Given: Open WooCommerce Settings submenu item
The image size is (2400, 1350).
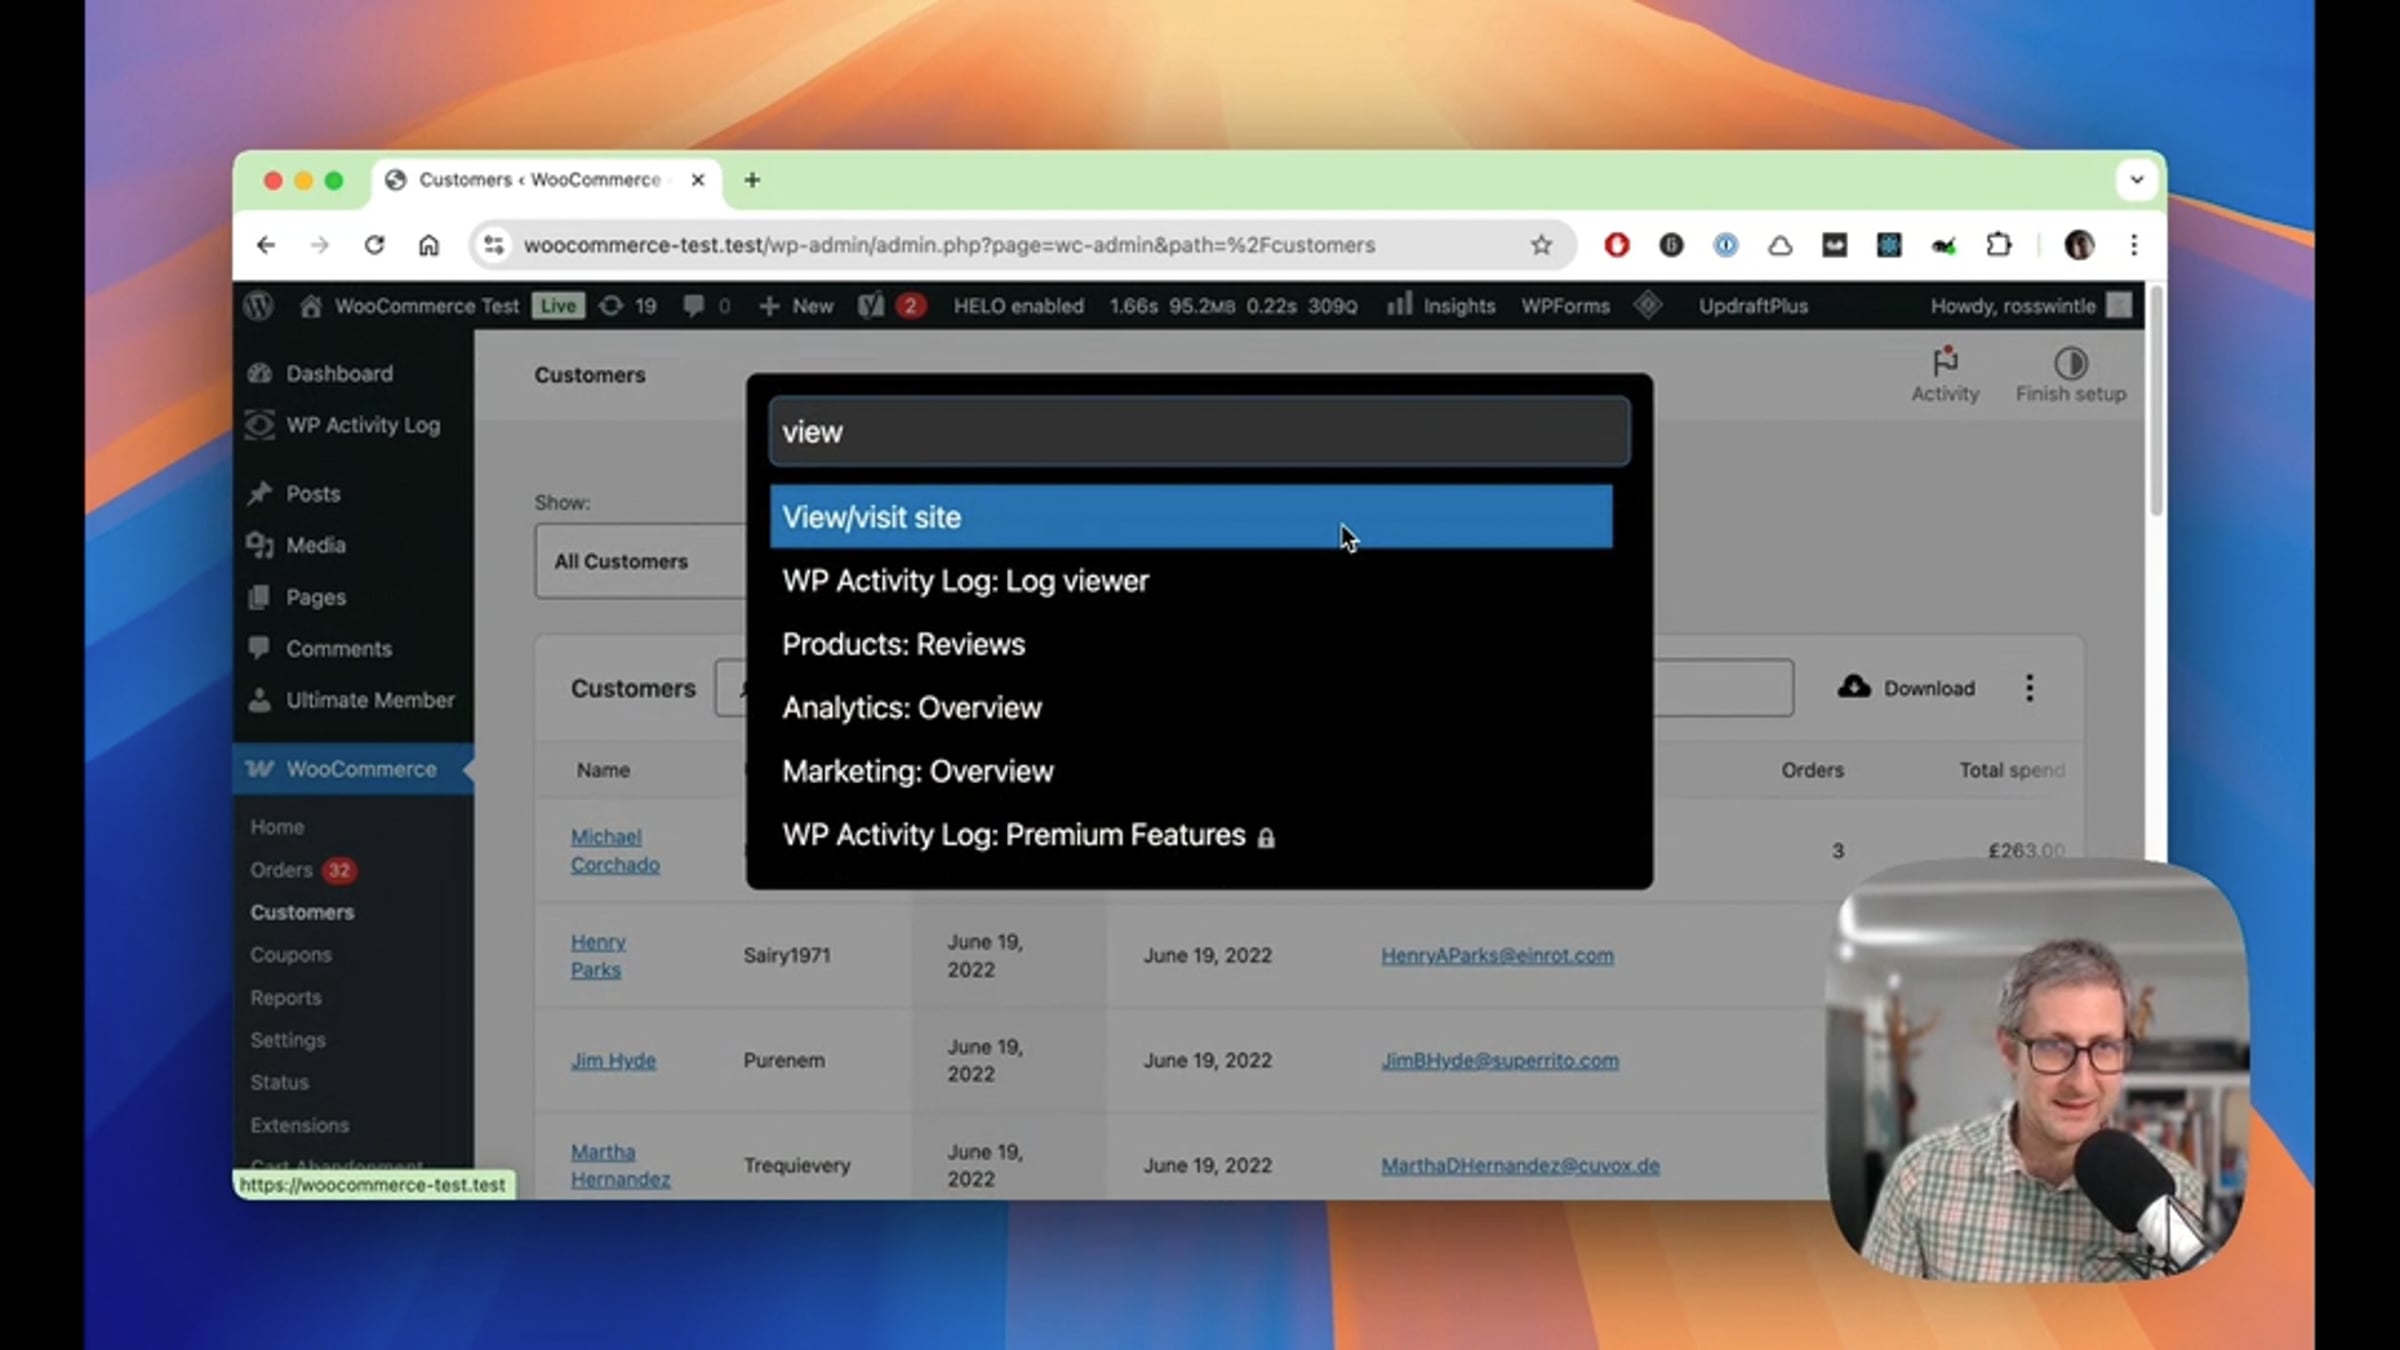Looking at the screenshot, I should coord(288,1040).
